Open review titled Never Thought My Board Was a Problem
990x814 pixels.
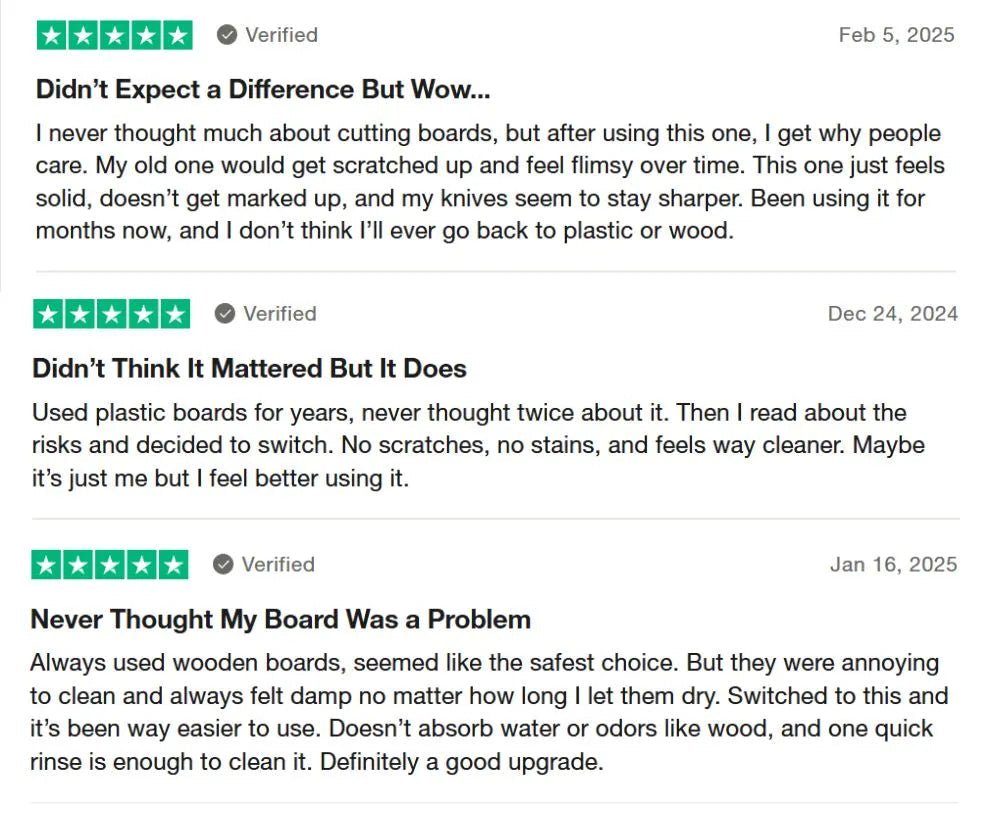point(280,619)
